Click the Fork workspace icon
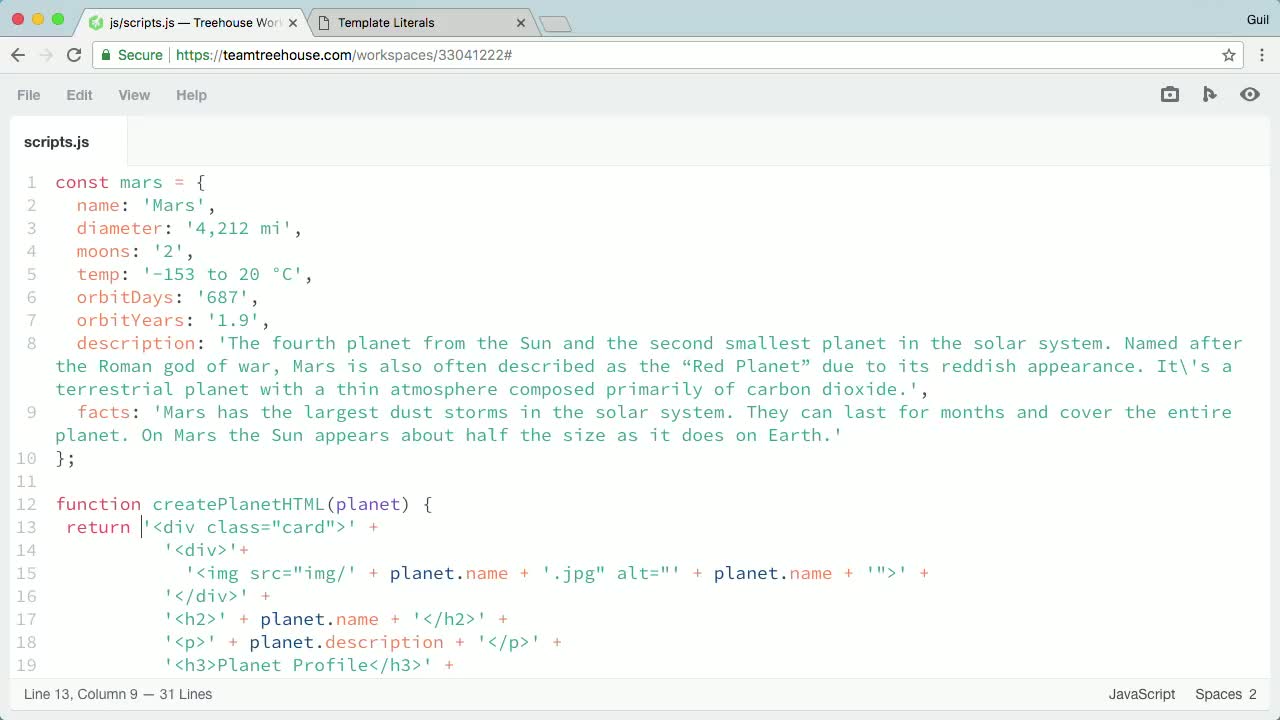Screen dimensions: 1280x720 click(1210, 94)
